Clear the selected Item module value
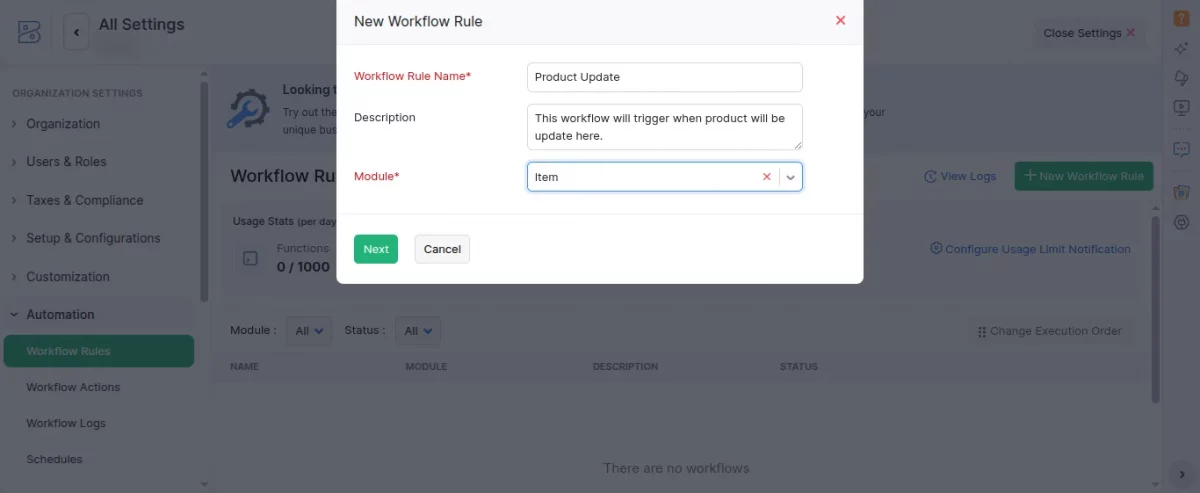The height and width of the screenshot is (493, 1200). (767, 177)
